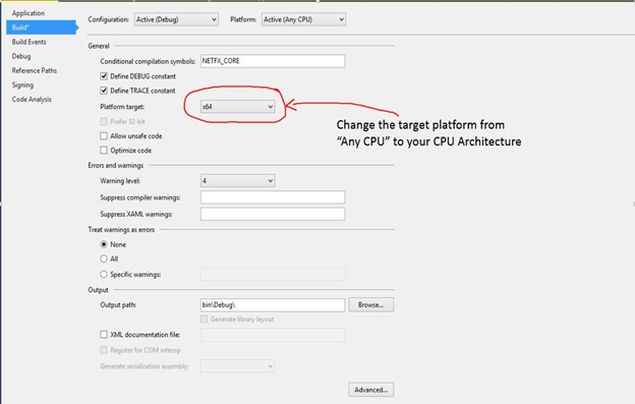Open the Application properties tab
Screen dimensions: 635x404
[28, 13]
